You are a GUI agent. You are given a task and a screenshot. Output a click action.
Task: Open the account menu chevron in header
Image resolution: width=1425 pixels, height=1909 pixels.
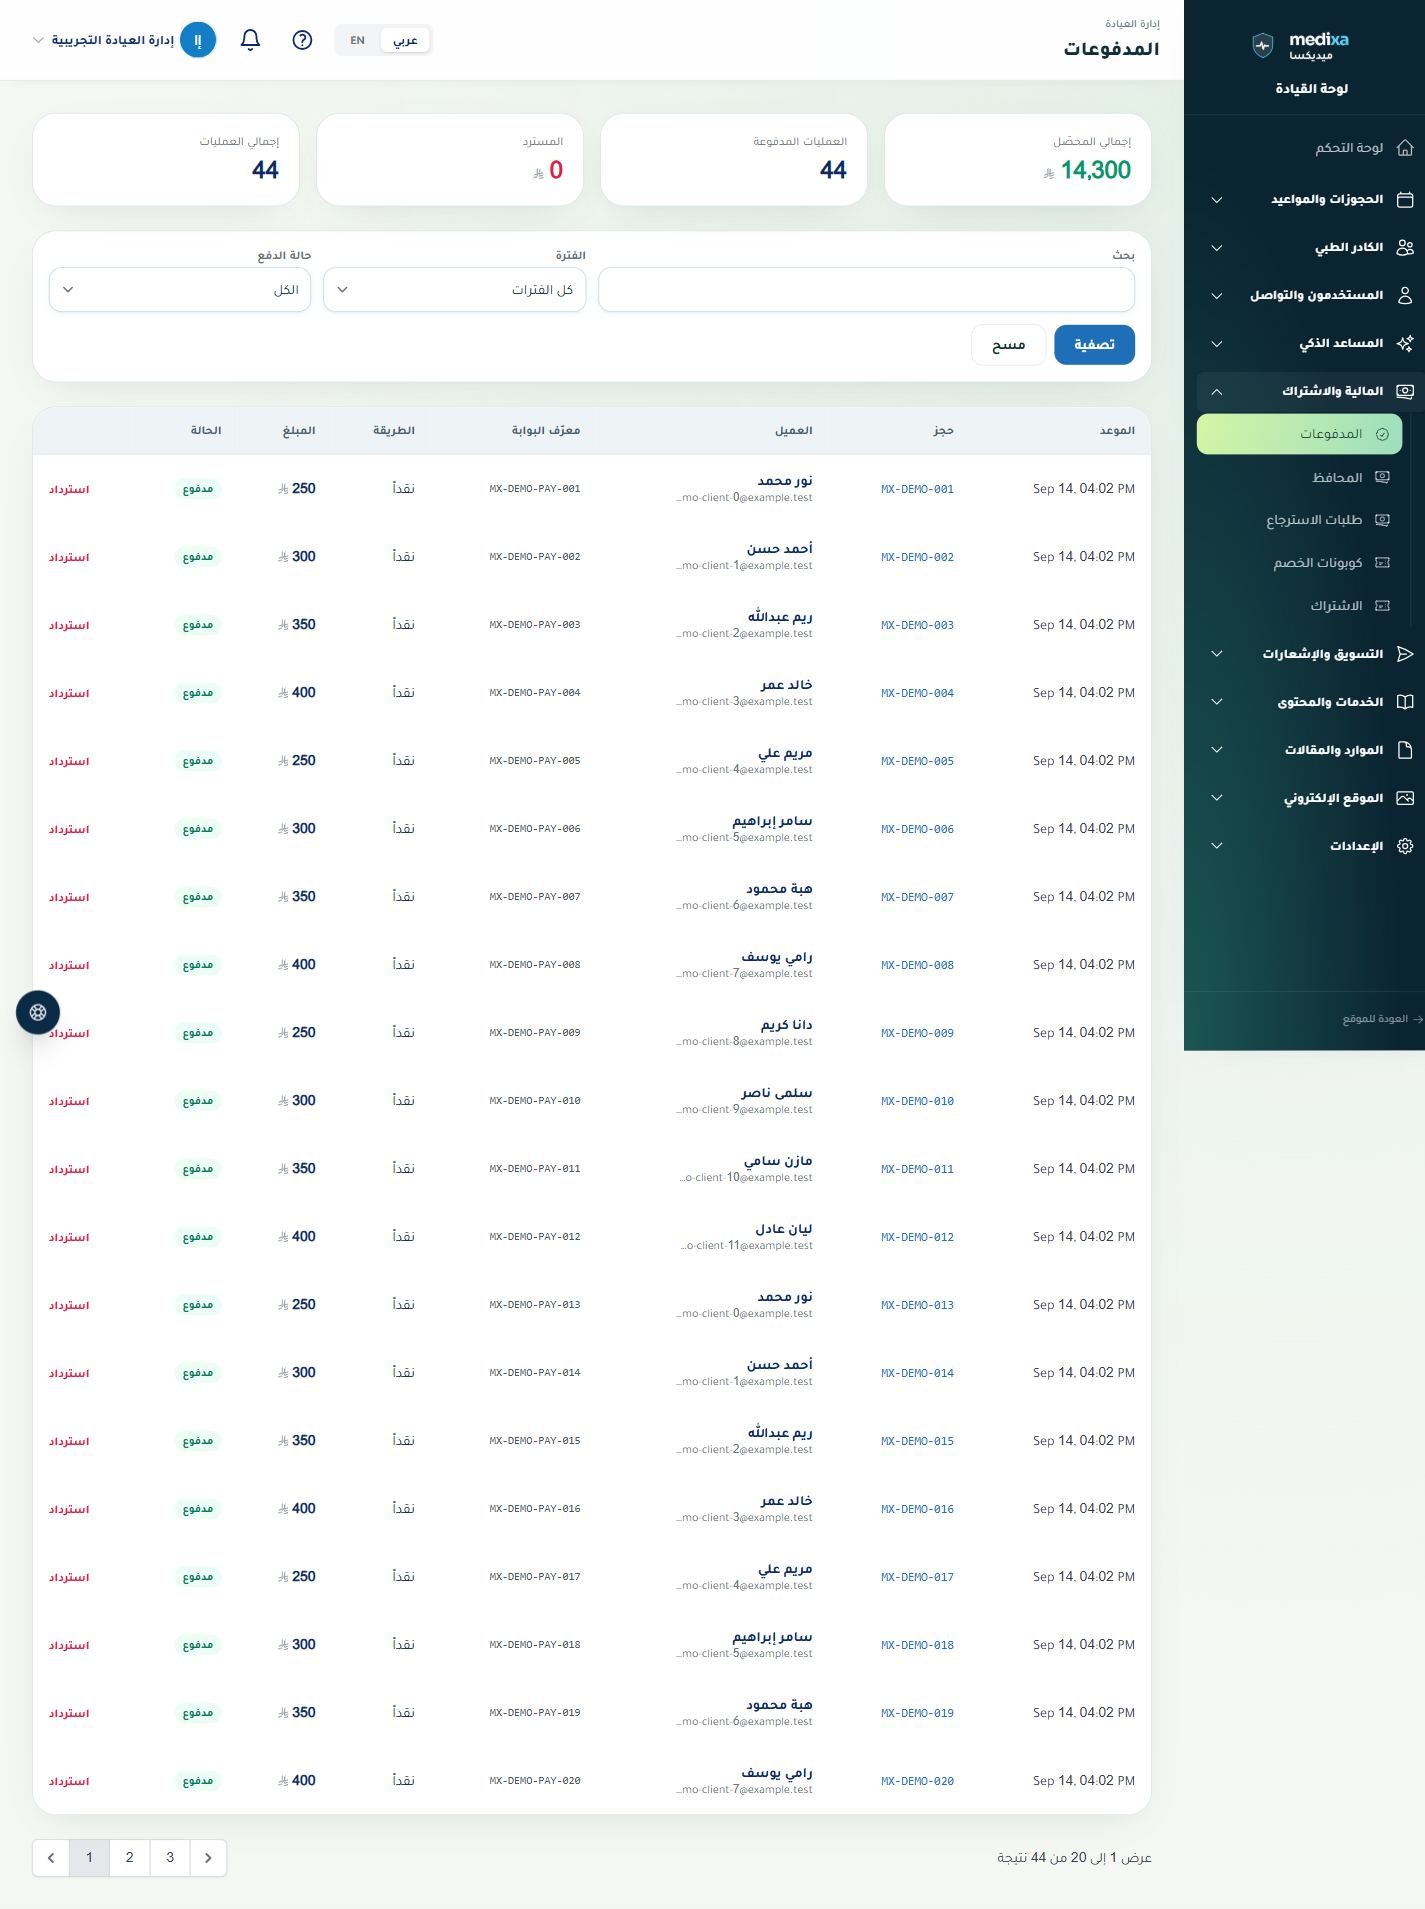(38, 40)
